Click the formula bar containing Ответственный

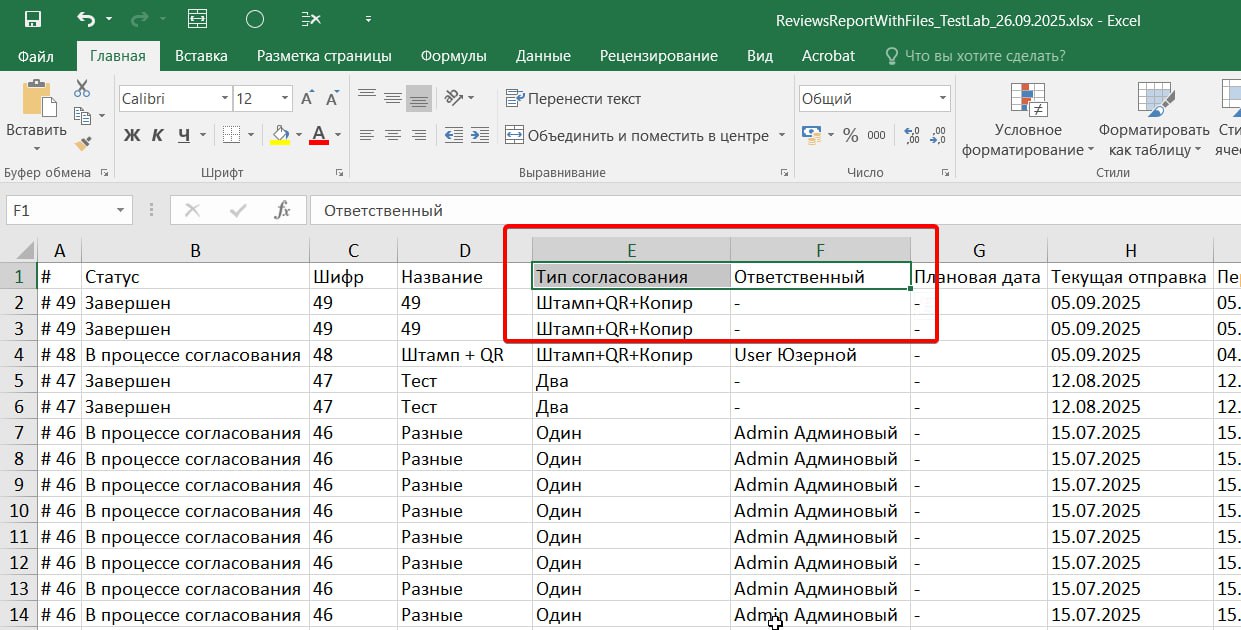pyautogui.click(x=775, y=210)
